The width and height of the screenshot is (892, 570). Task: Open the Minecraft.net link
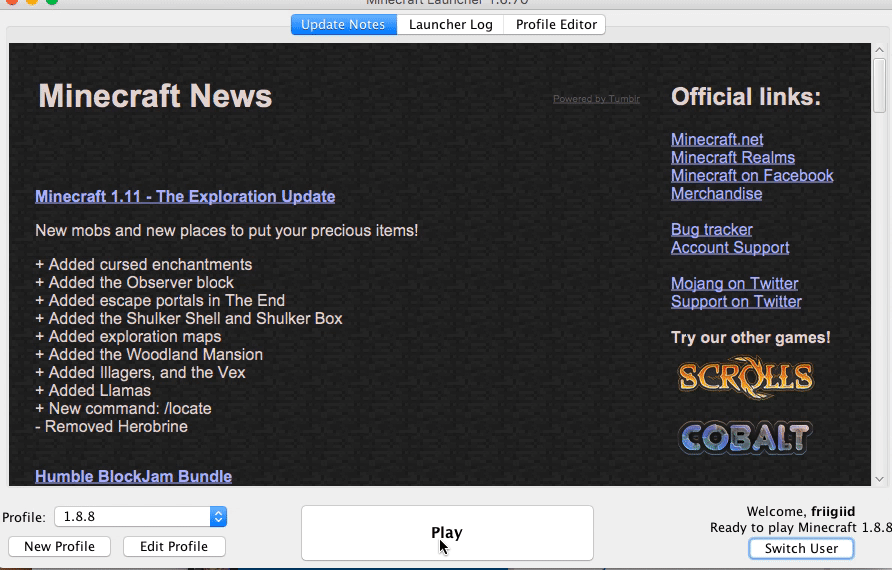coord(717,139)
